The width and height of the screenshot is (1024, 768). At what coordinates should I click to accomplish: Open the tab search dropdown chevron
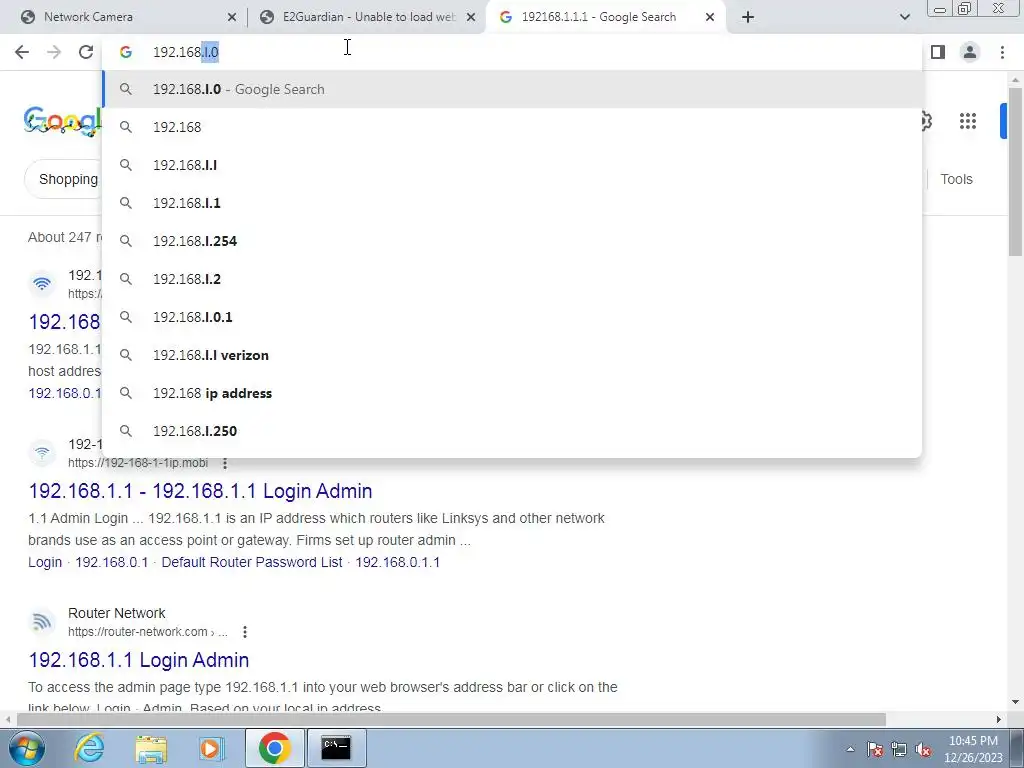tap(904, 17)
